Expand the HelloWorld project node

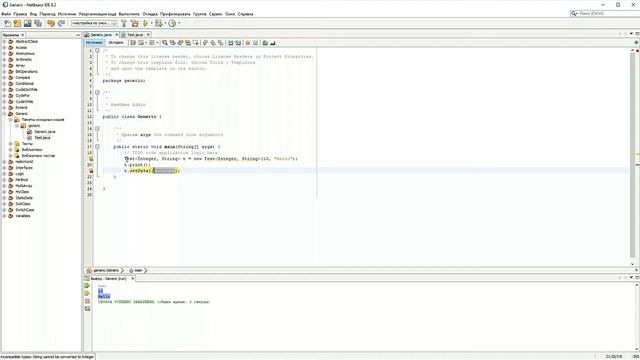click(x=4, y=162)
